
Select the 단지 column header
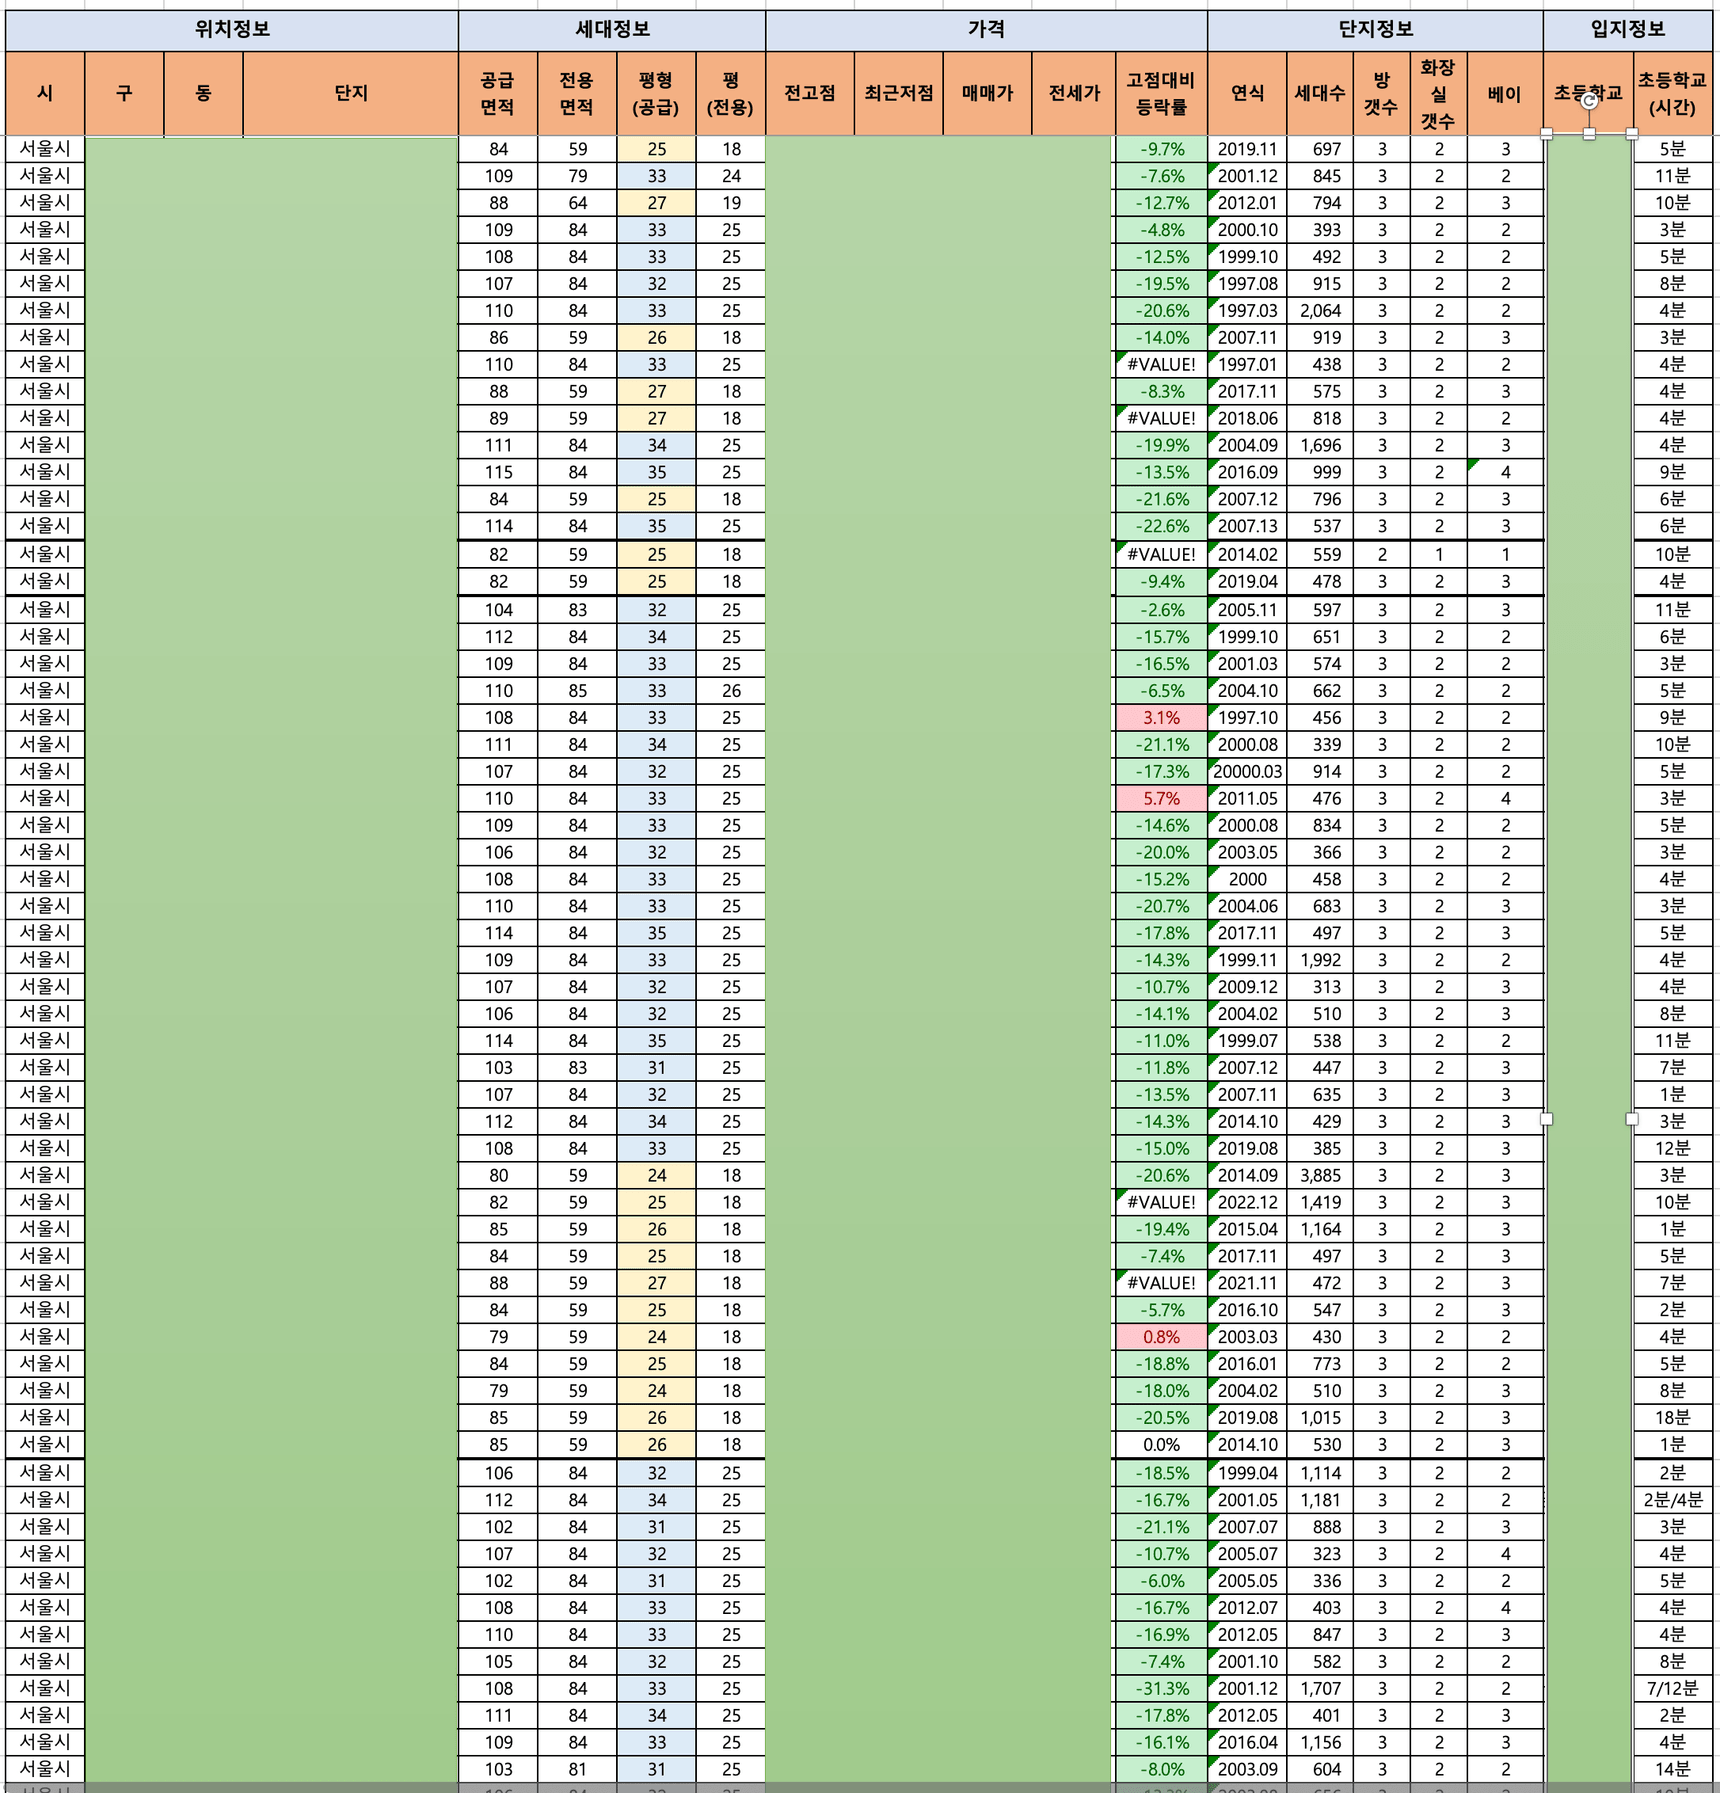pyautogui.click(x=351, y=93)
